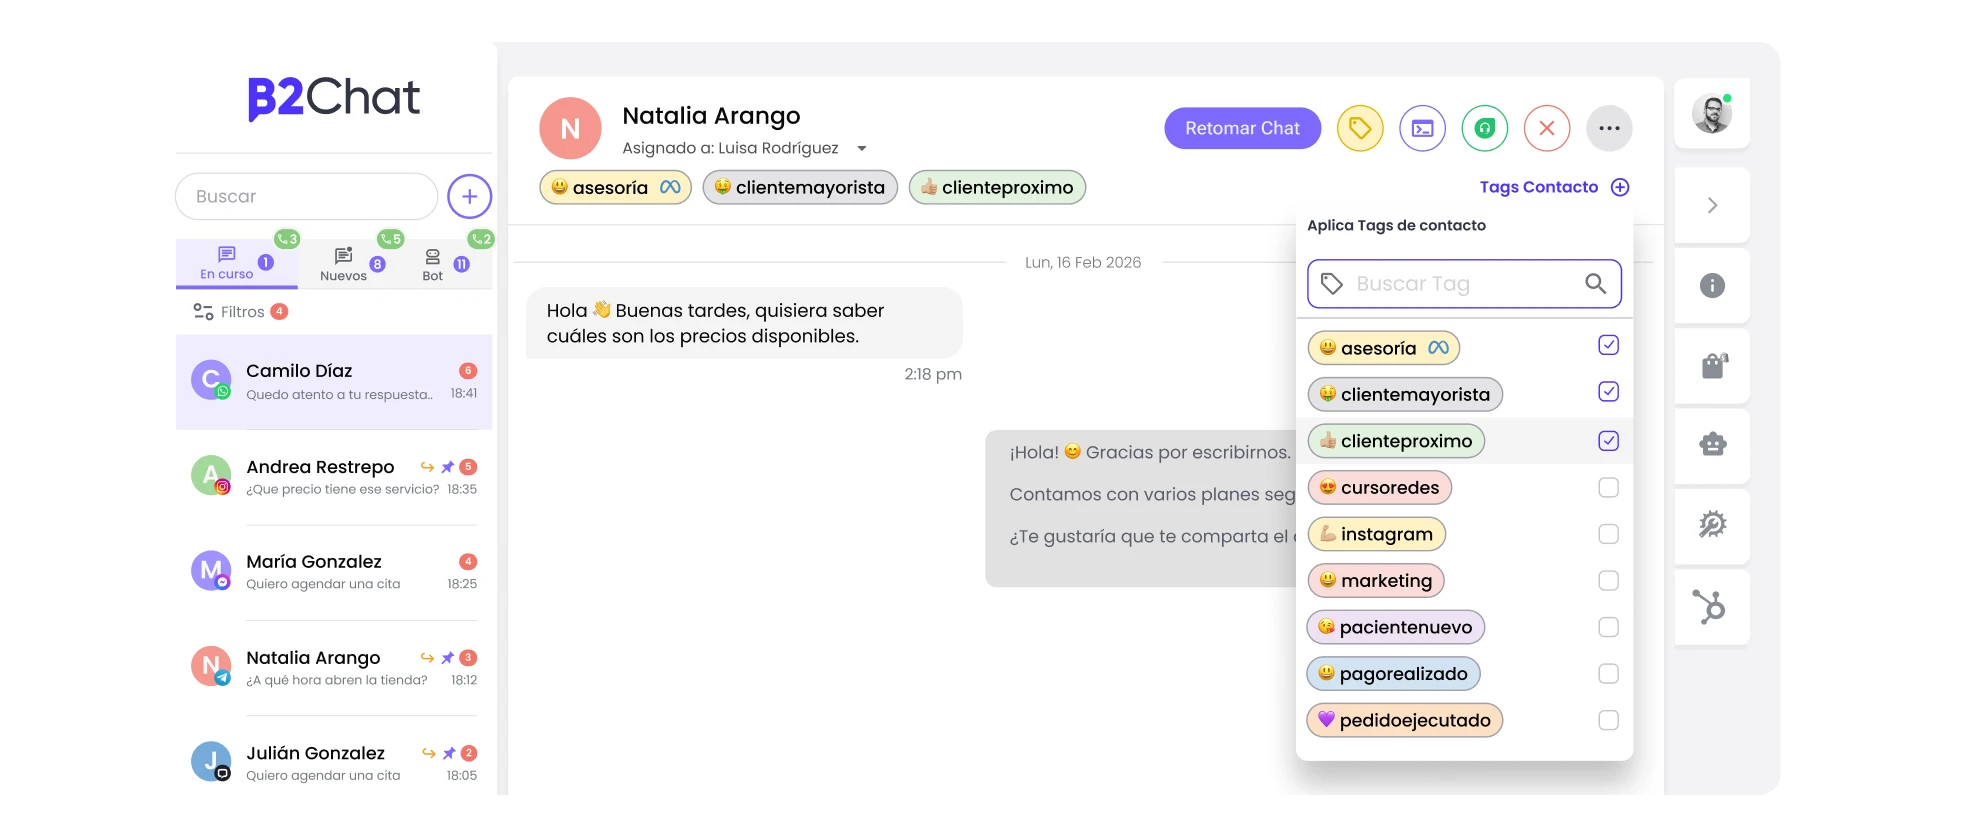Uncheck the asesoría tag checkbox
The height and width of the screenshot is (836, 1980).
1608,345
